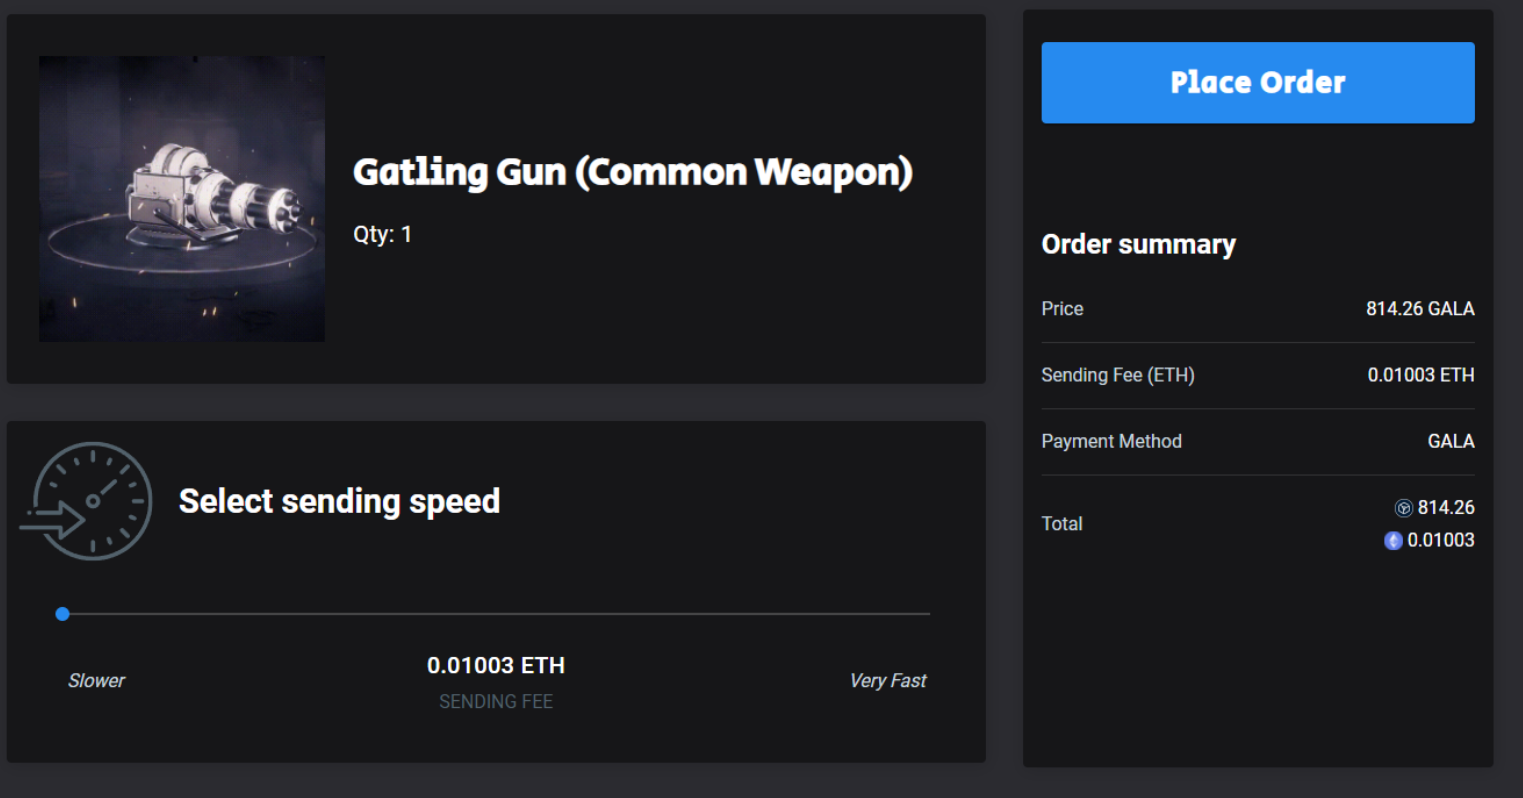Image resolution: width=1523 pixels, height=798 pixels.
Task: Click the Slower speed label
Action: pos(96,681)
